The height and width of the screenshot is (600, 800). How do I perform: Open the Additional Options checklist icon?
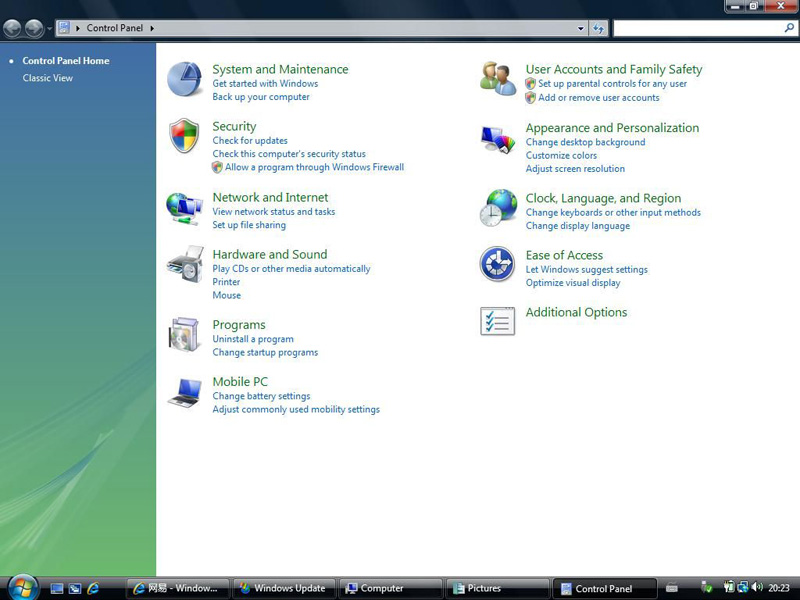[x=497, y=321]
